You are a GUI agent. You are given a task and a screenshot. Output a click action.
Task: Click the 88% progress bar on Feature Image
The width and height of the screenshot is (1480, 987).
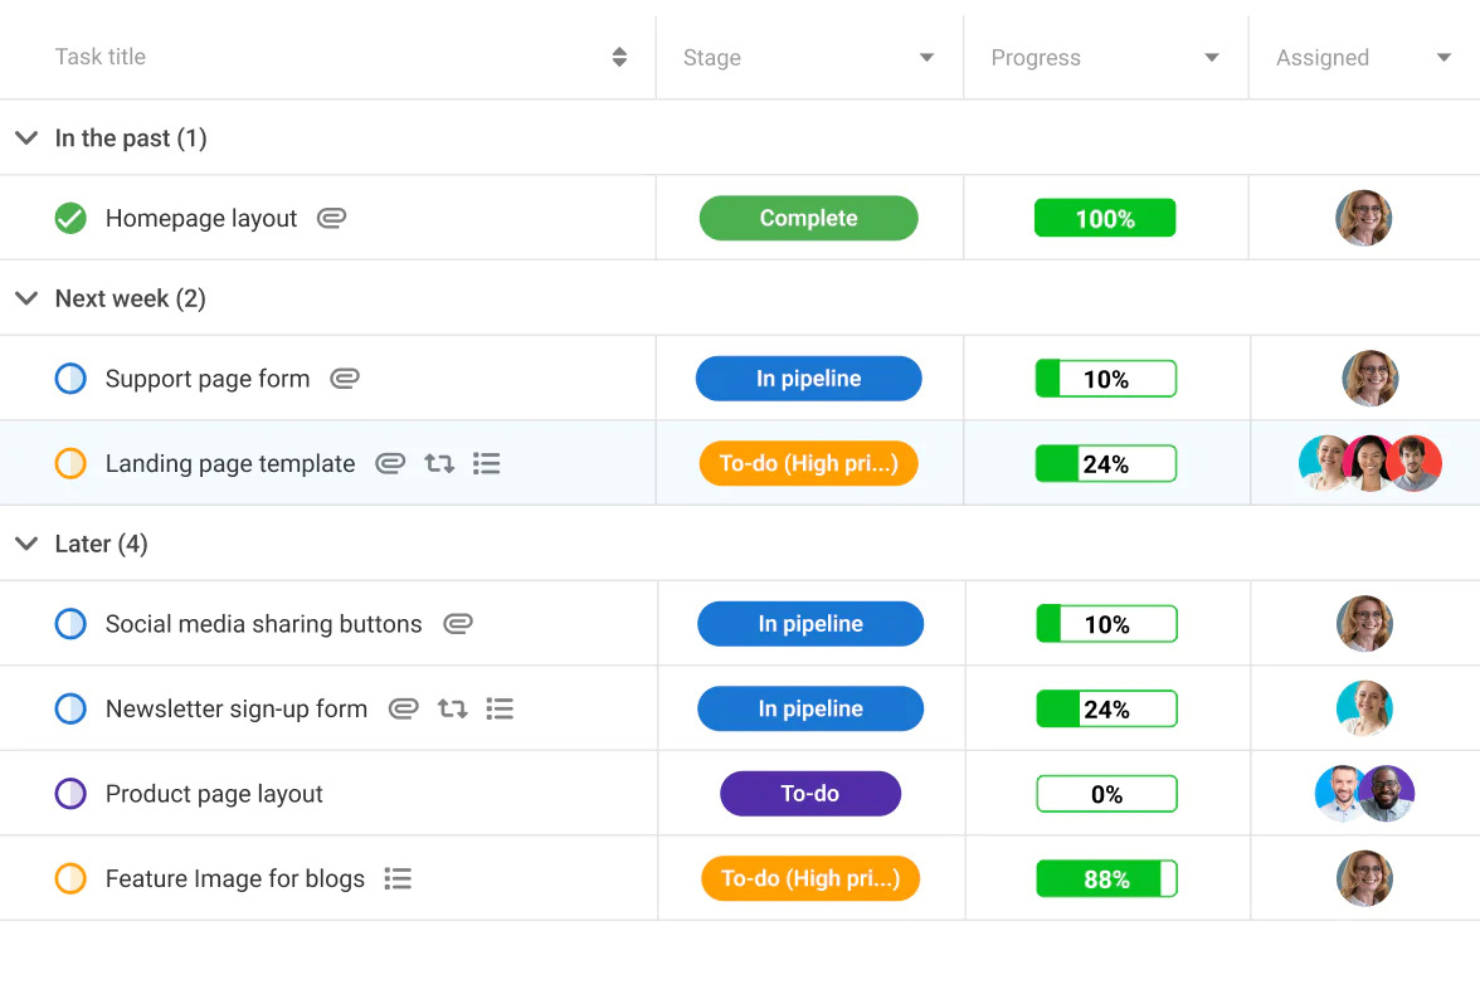pos(1105,878)
